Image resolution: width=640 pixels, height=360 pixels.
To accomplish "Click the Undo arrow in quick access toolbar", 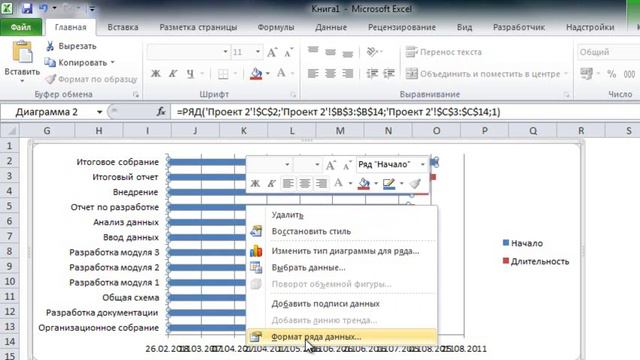I will click(x=44, y=8).
